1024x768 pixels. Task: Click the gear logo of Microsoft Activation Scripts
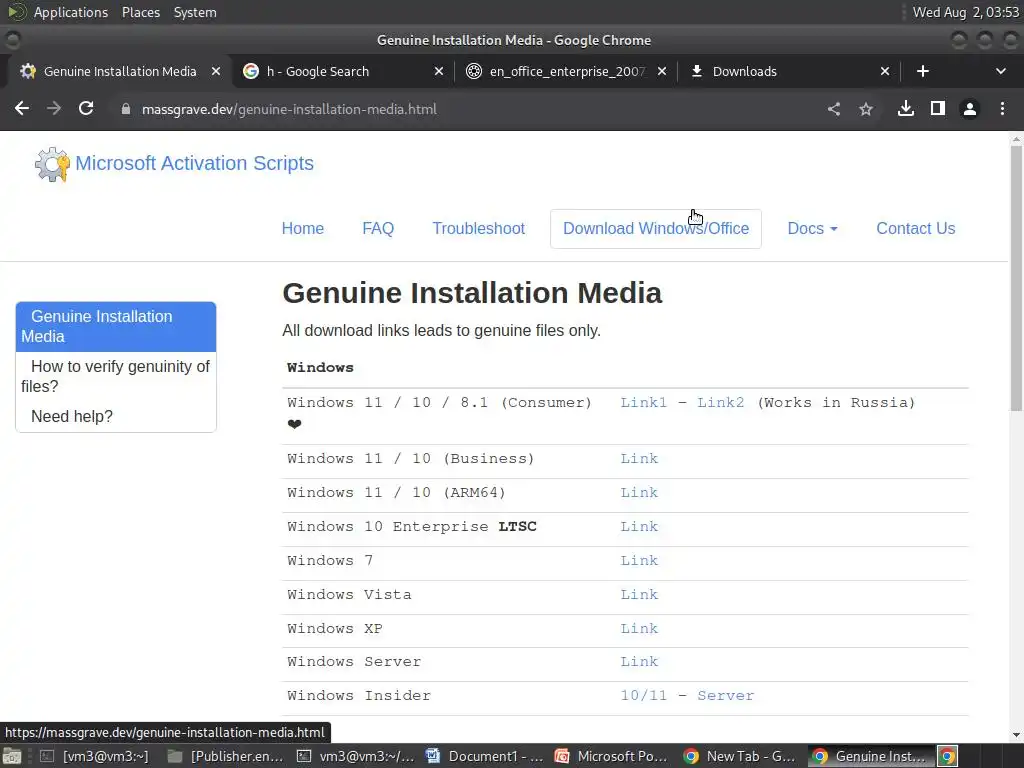[x=52, y=164]
